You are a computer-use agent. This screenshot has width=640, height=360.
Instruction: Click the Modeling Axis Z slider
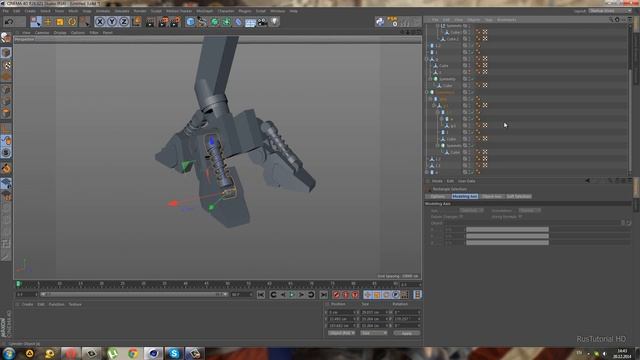[507, 242]
